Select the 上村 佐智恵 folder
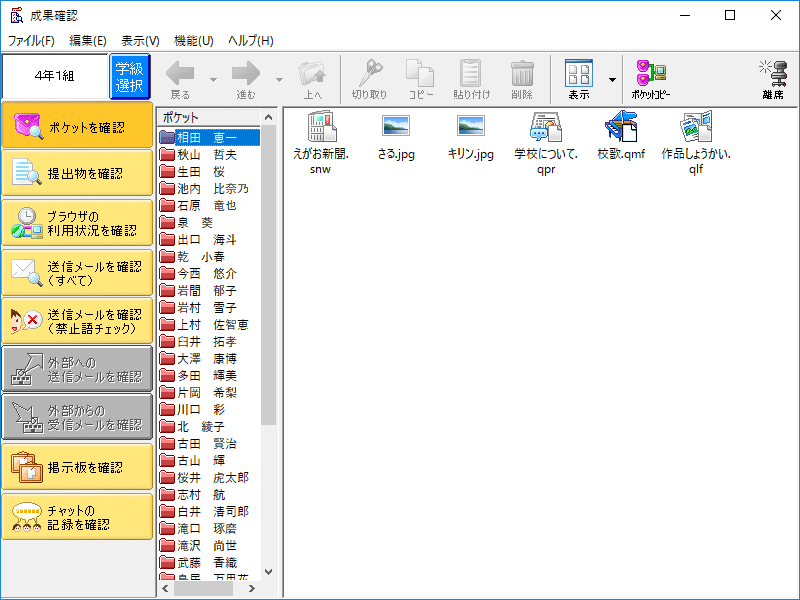Viewport: 800px width, 600px height. [x=204, y=324]
